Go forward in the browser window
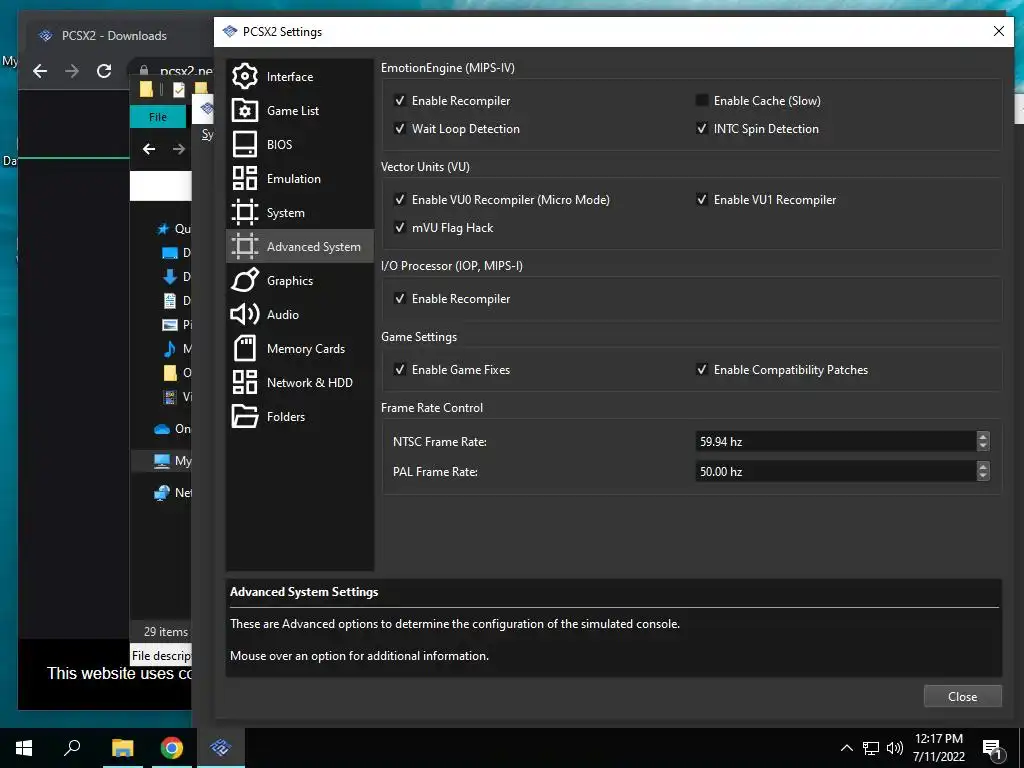 (72, 71)
